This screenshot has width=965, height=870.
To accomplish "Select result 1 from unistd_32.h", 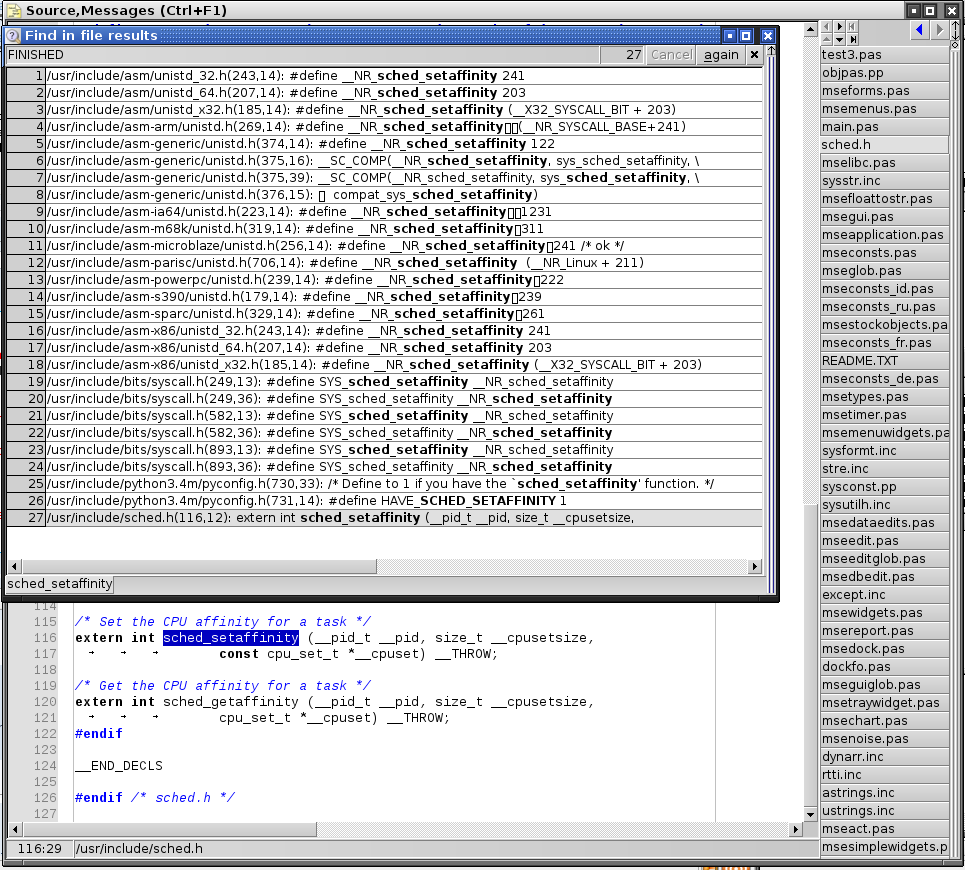I will [300, 76].
